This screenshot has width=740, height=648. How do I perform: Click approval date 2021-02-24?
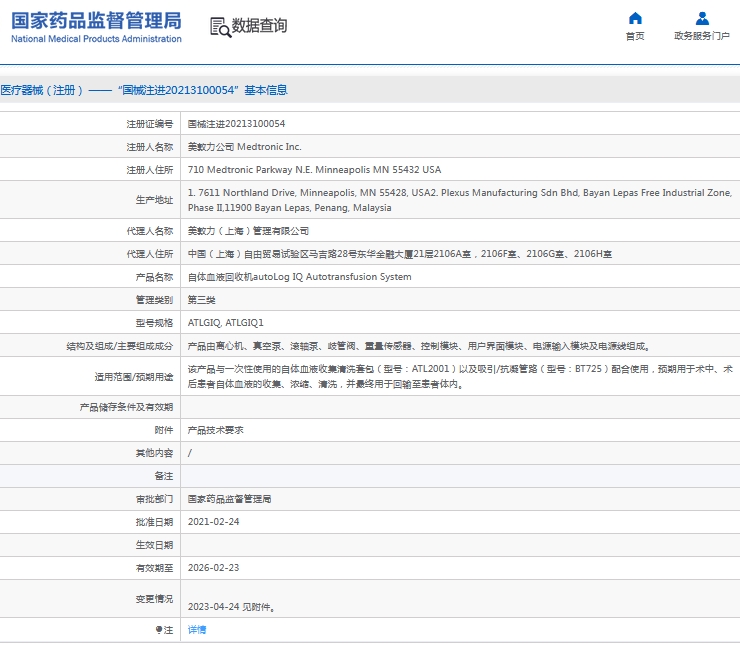coord(214,522)
